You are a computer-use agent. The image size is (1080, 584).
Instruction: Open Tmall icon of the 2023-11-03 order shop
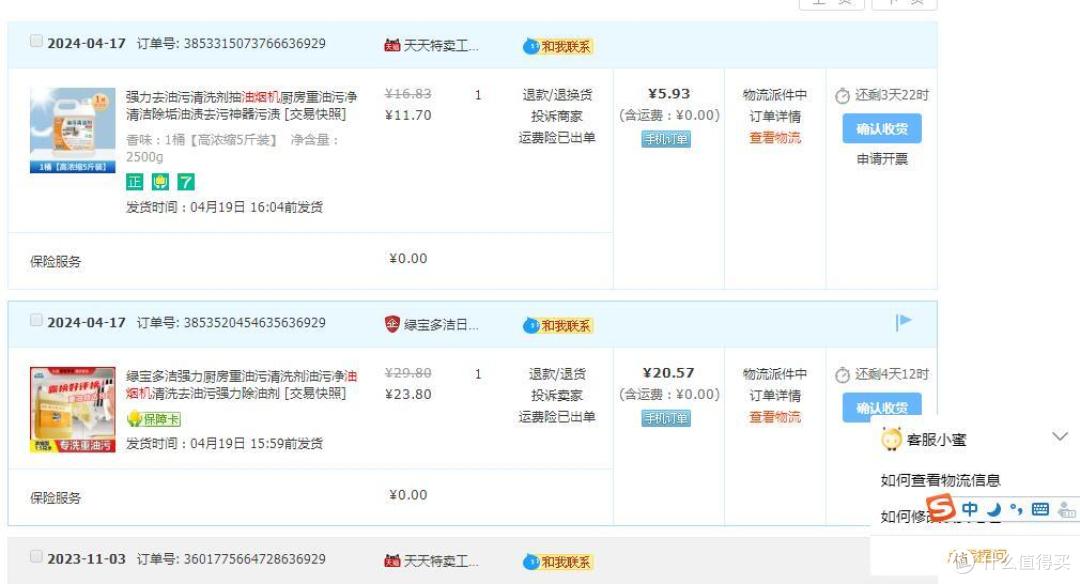click(x=392, y=561)
